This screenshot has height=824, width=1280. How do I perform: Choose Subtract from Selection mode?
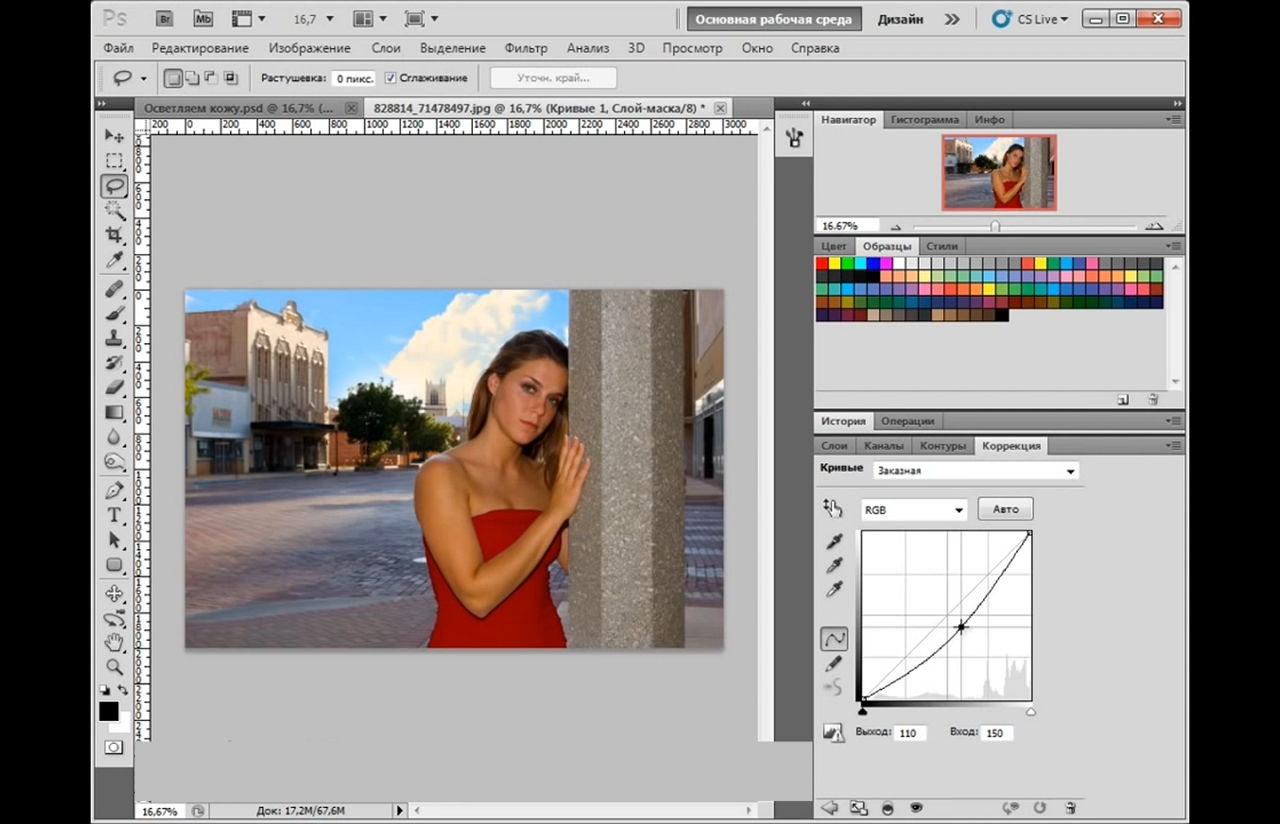tap(211, 78)
